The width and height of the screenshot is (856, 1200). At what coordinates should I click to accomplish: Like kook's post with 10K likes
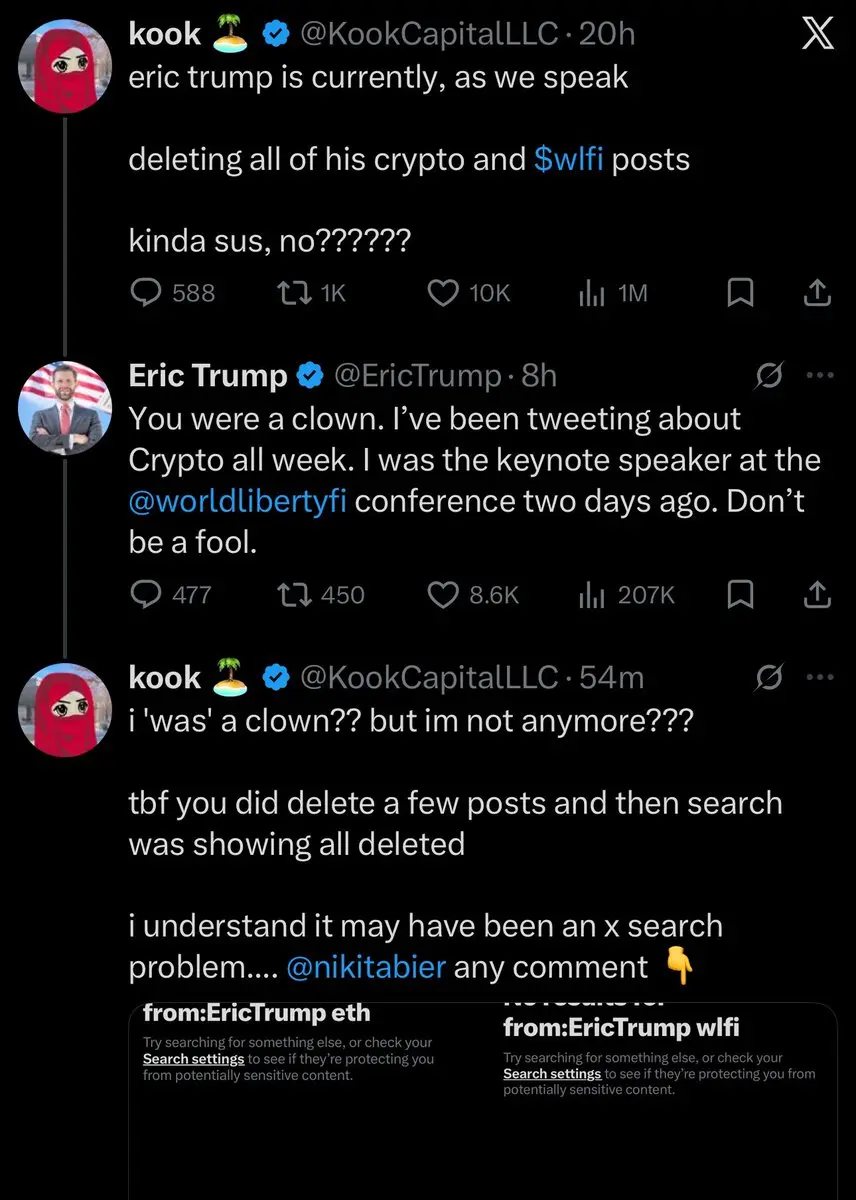coord(443,292)
